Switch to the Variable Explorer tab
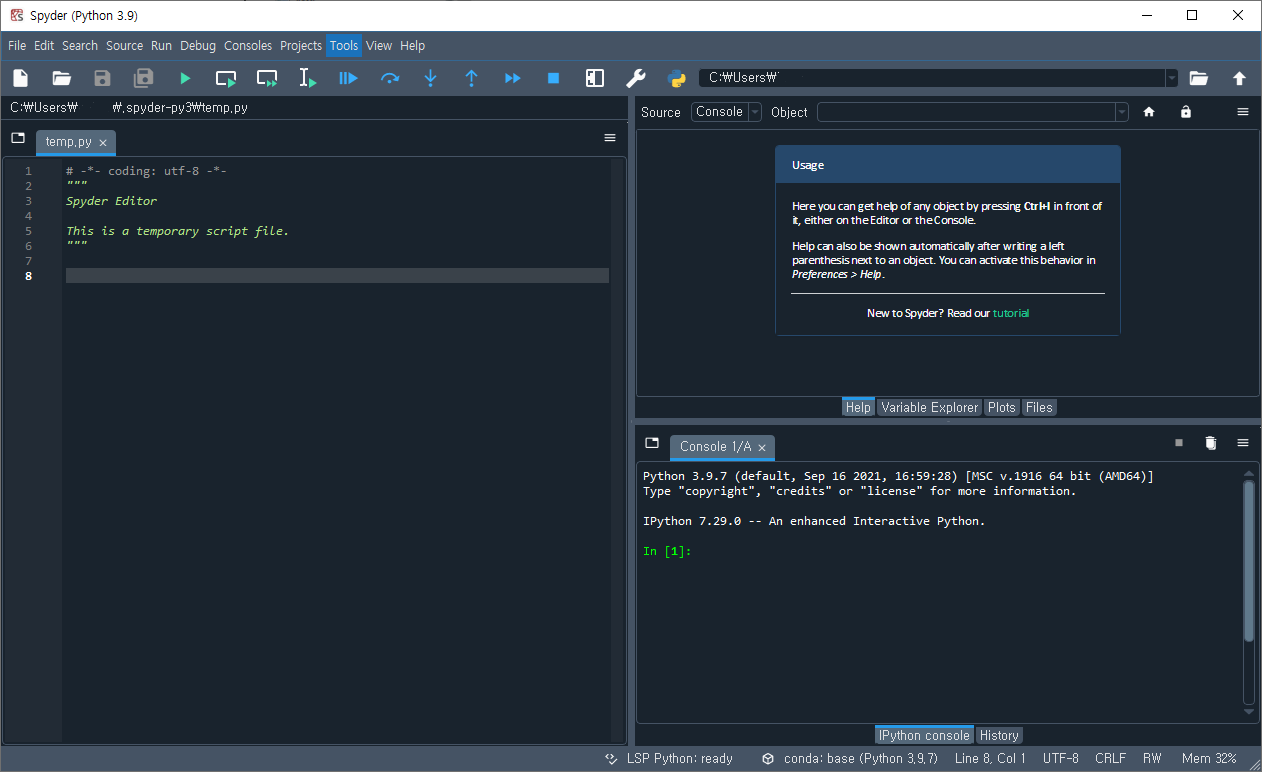 coord(929,407)
